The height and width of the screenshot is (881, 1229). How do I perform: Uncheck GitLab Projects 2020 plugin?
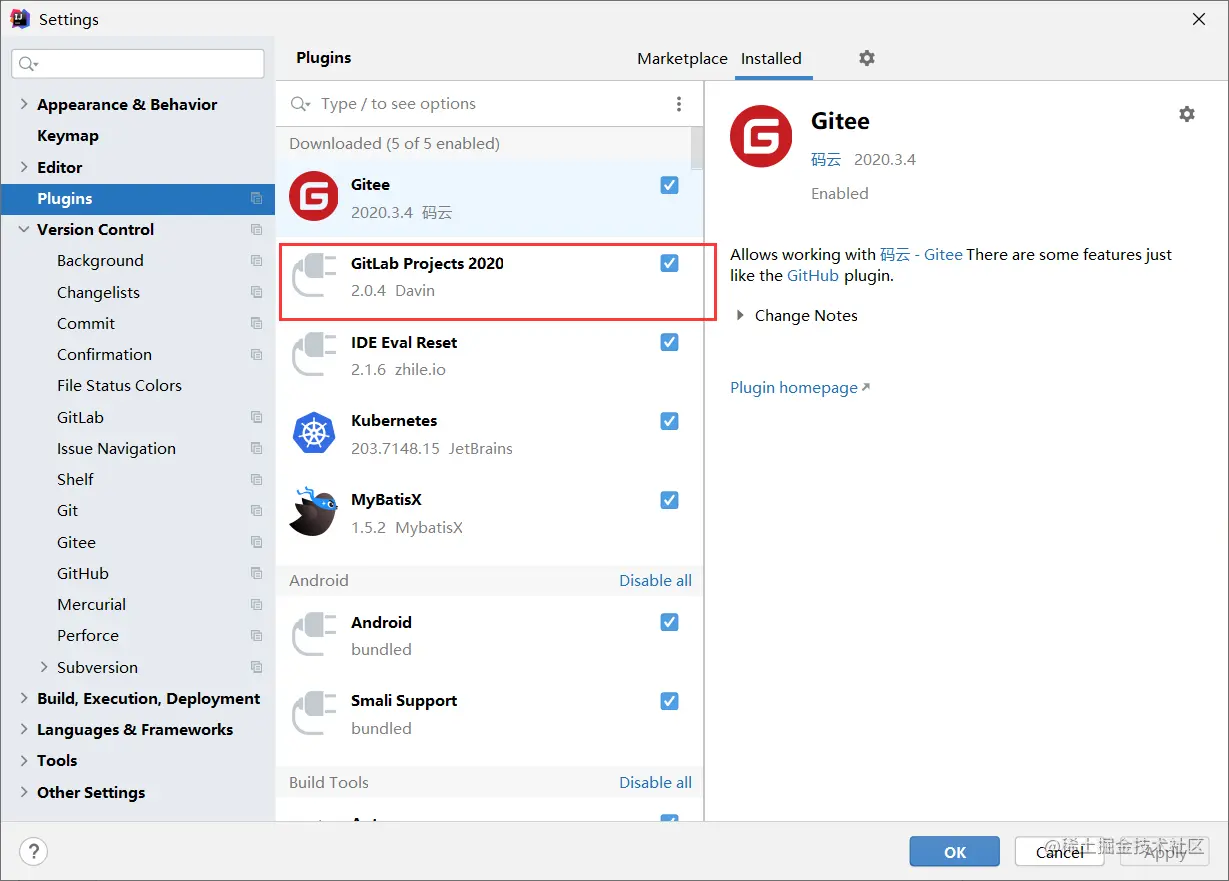pyautogui.click(x=670, y=263)
